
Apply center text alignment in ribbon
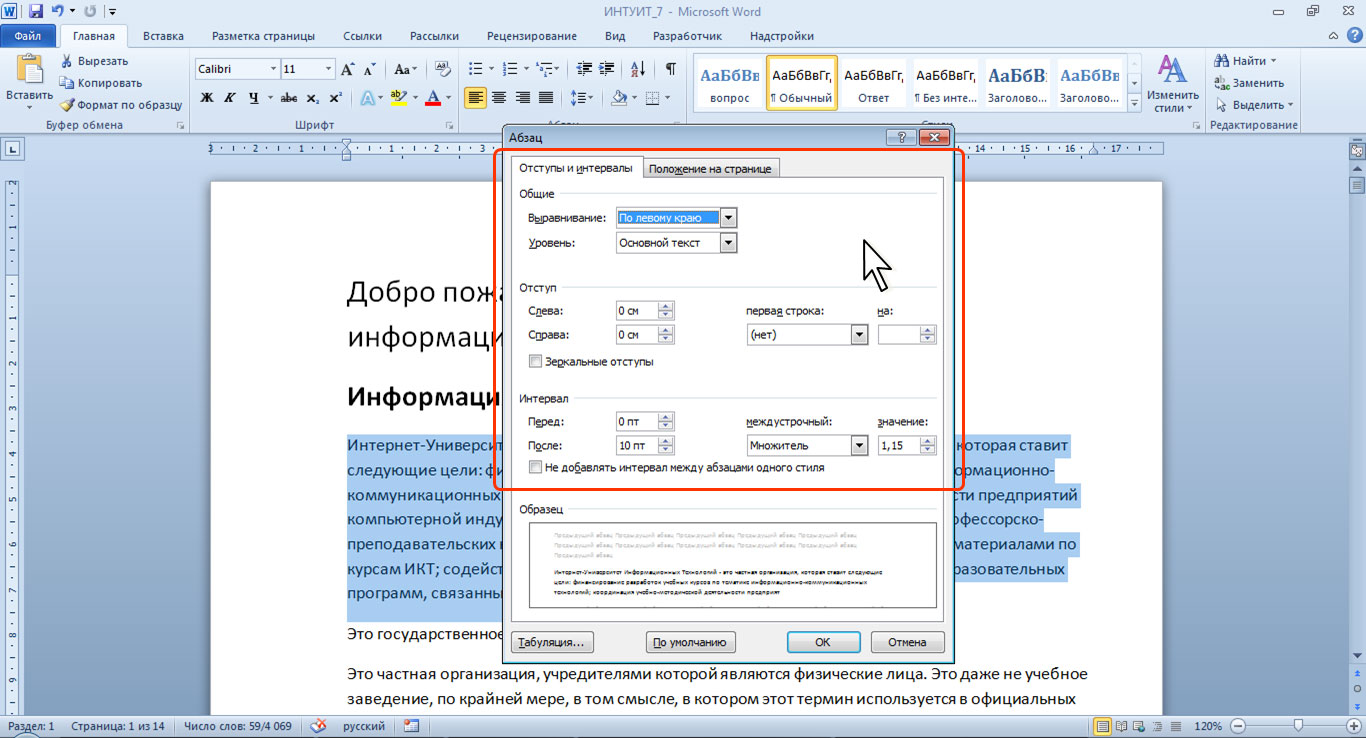coord(497,98)
